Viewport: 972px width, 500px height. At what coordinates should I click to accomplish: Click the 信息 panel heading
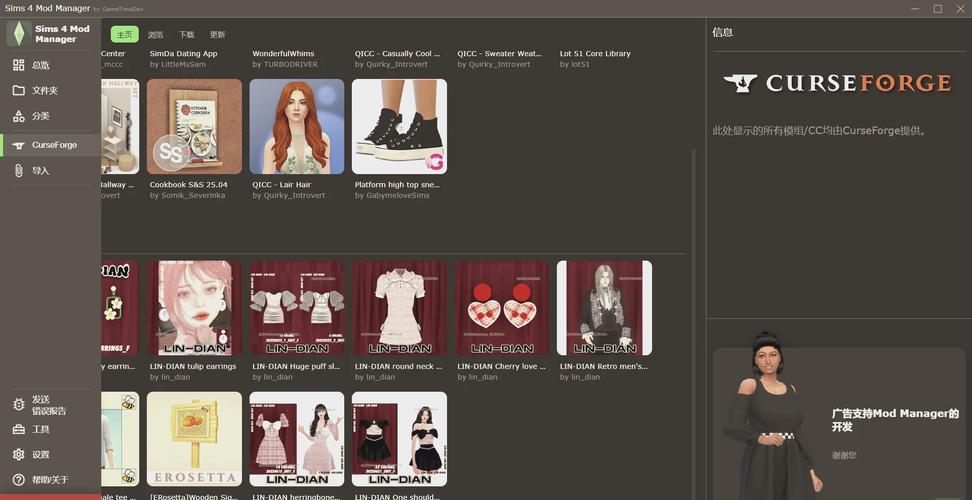coord(723,32)
